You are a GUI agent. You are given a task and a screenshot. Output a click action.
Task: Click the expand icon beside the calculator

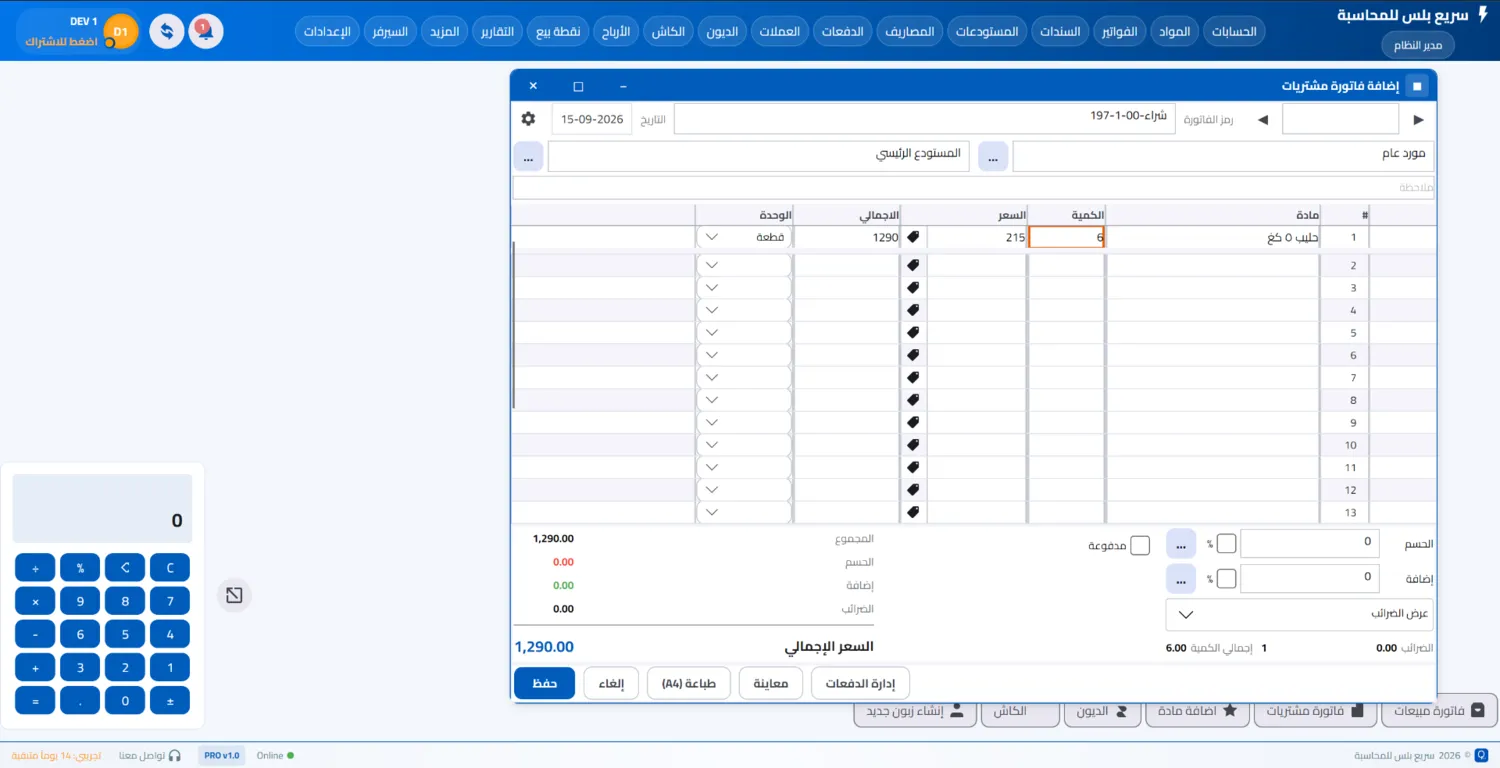coord(234,596)
